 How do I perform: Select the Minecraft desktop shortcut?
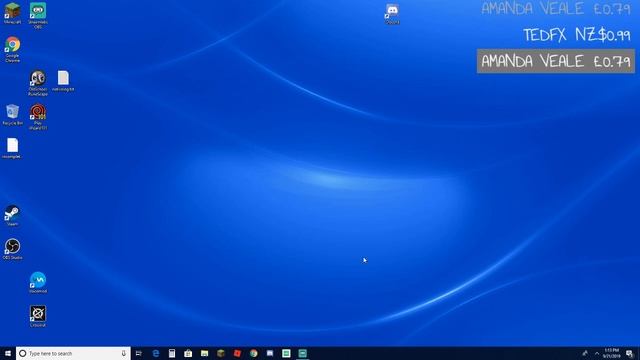[x=12, y=13]
